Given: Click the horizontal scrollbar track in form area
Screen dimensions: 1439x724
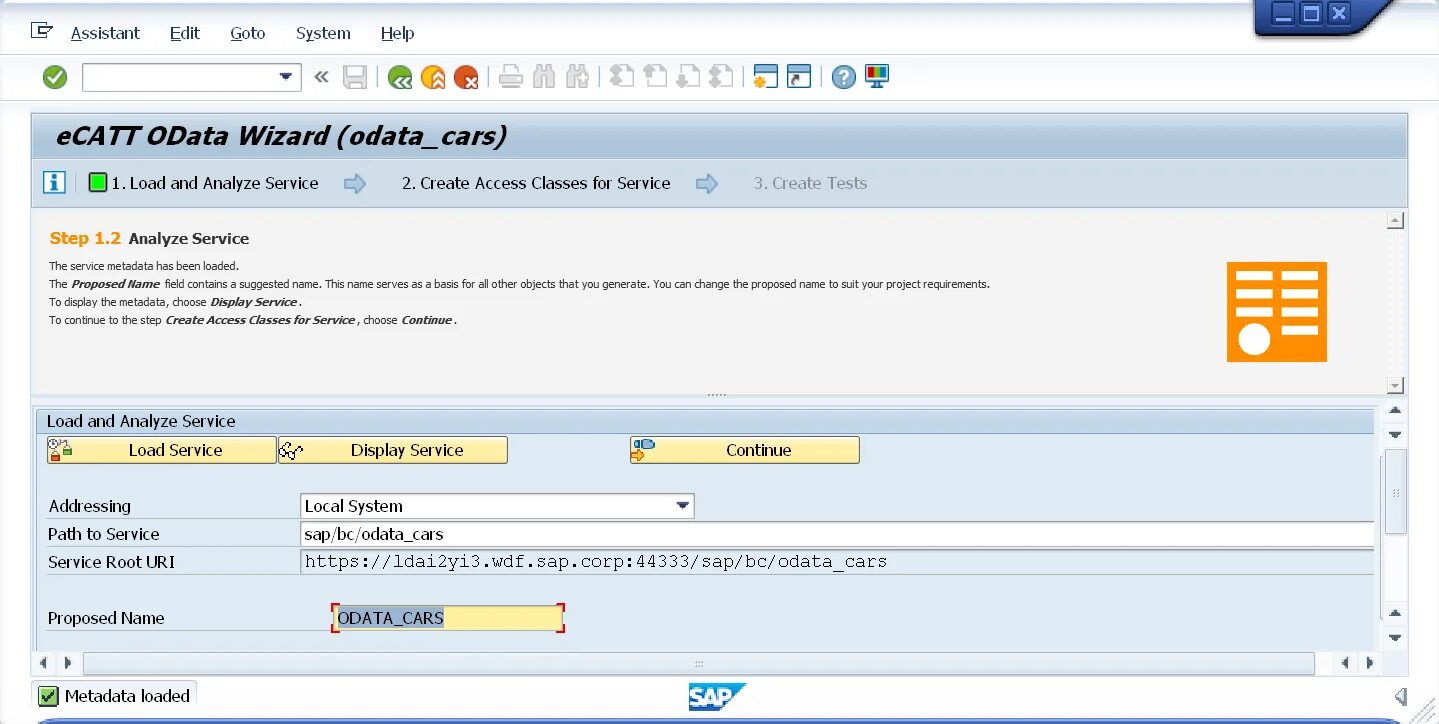Looking at the screenshot, I should (698, 663).
